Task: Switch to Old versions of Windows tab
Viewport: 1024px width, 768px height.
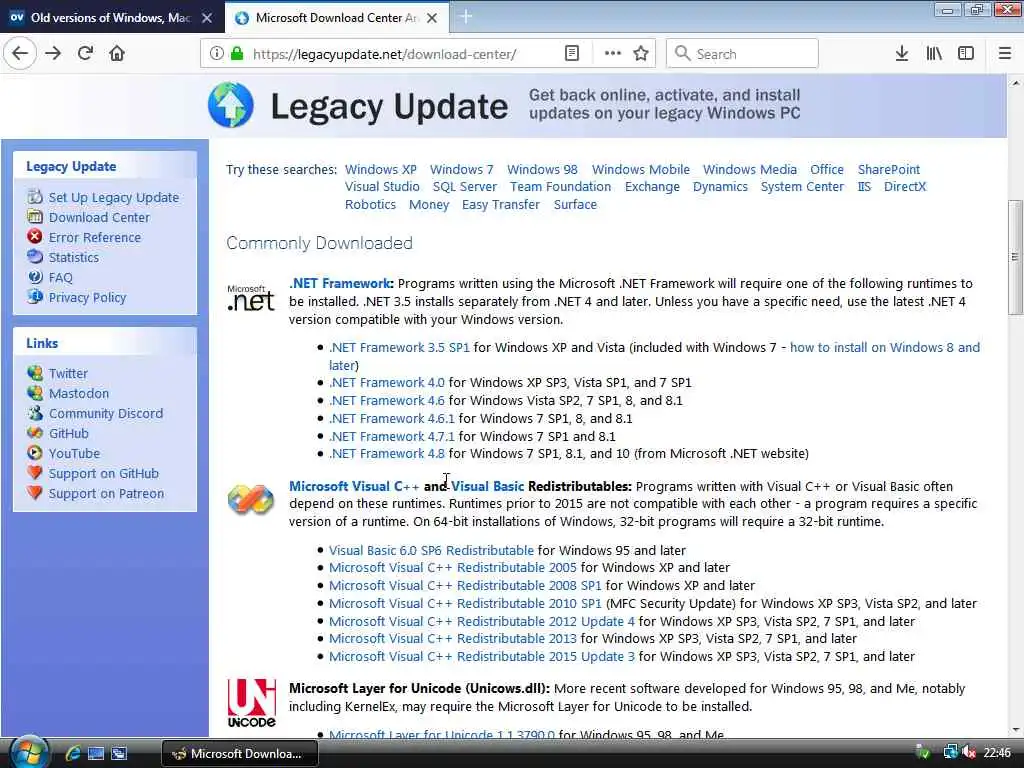Action: (x=112, y=18)
